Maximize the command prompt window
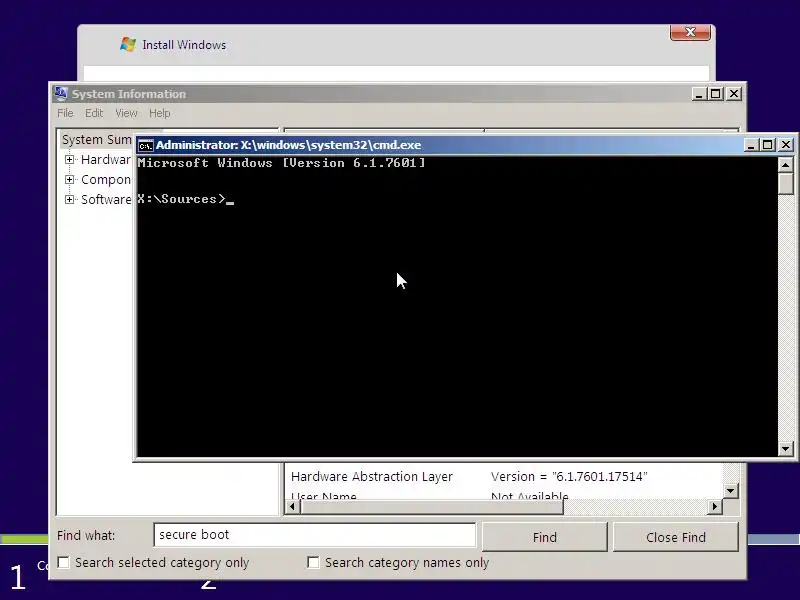Screen dimensions: 800x600 point(767,145)
